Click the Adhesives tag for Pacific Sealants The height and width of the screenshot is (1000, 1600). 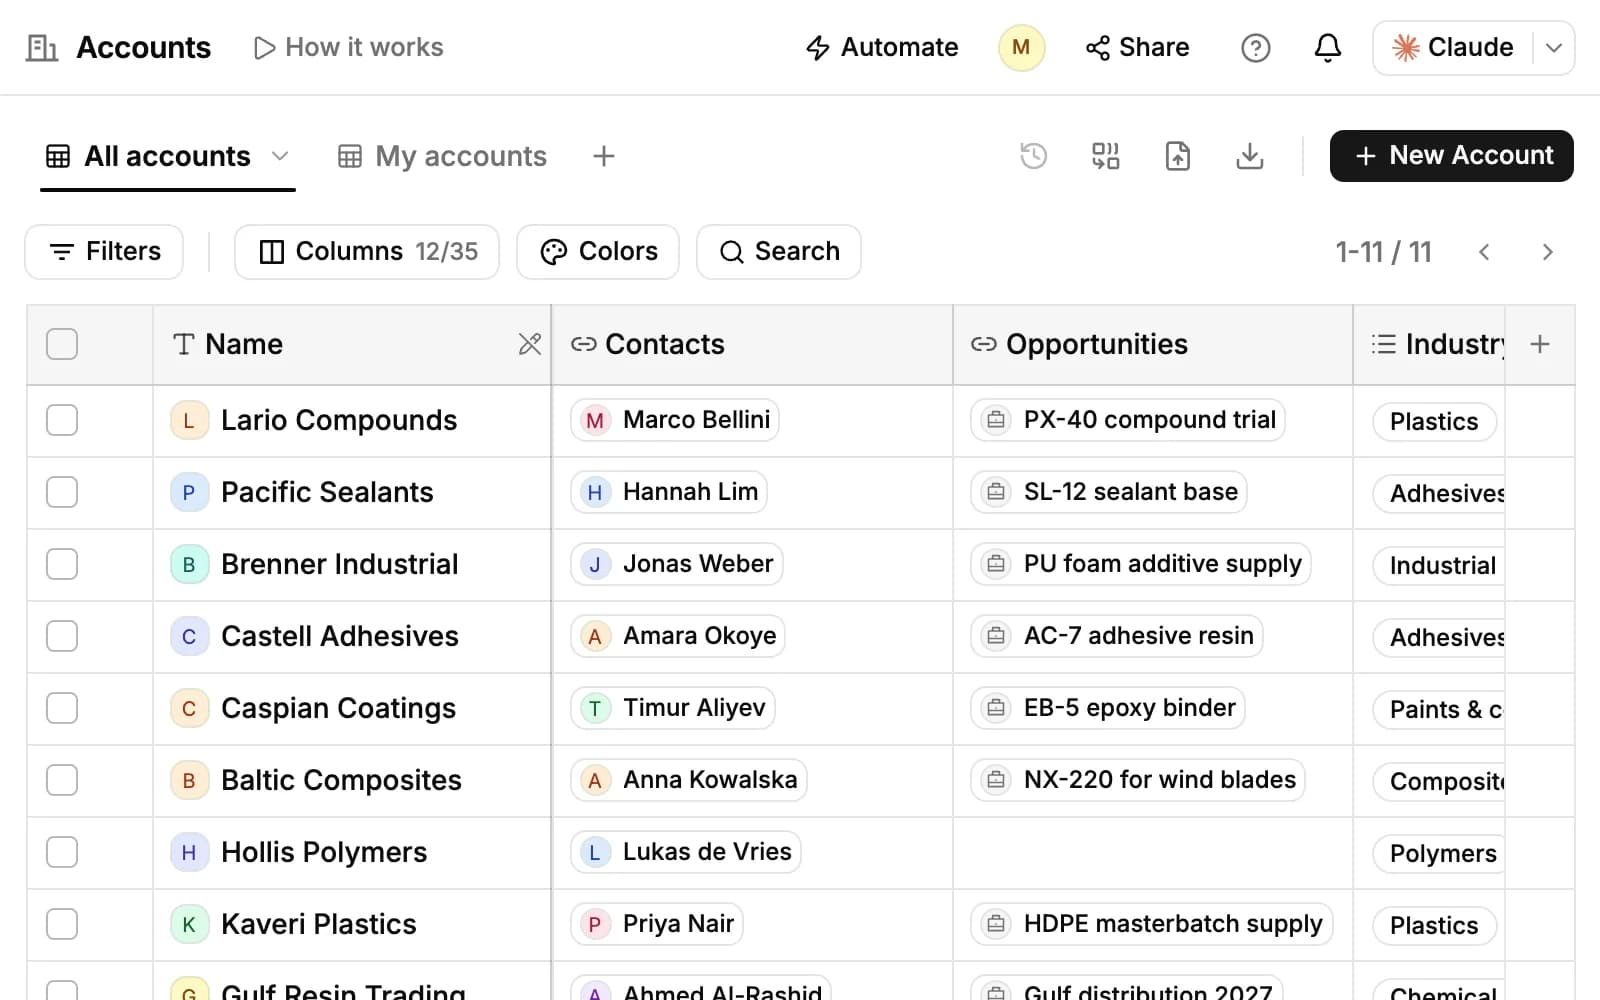1440,493
